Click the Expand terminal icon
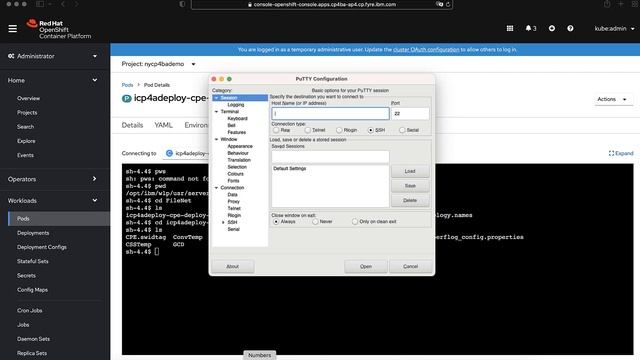The height and width of the screenshot is (360, 640). [x=621, y=153]
